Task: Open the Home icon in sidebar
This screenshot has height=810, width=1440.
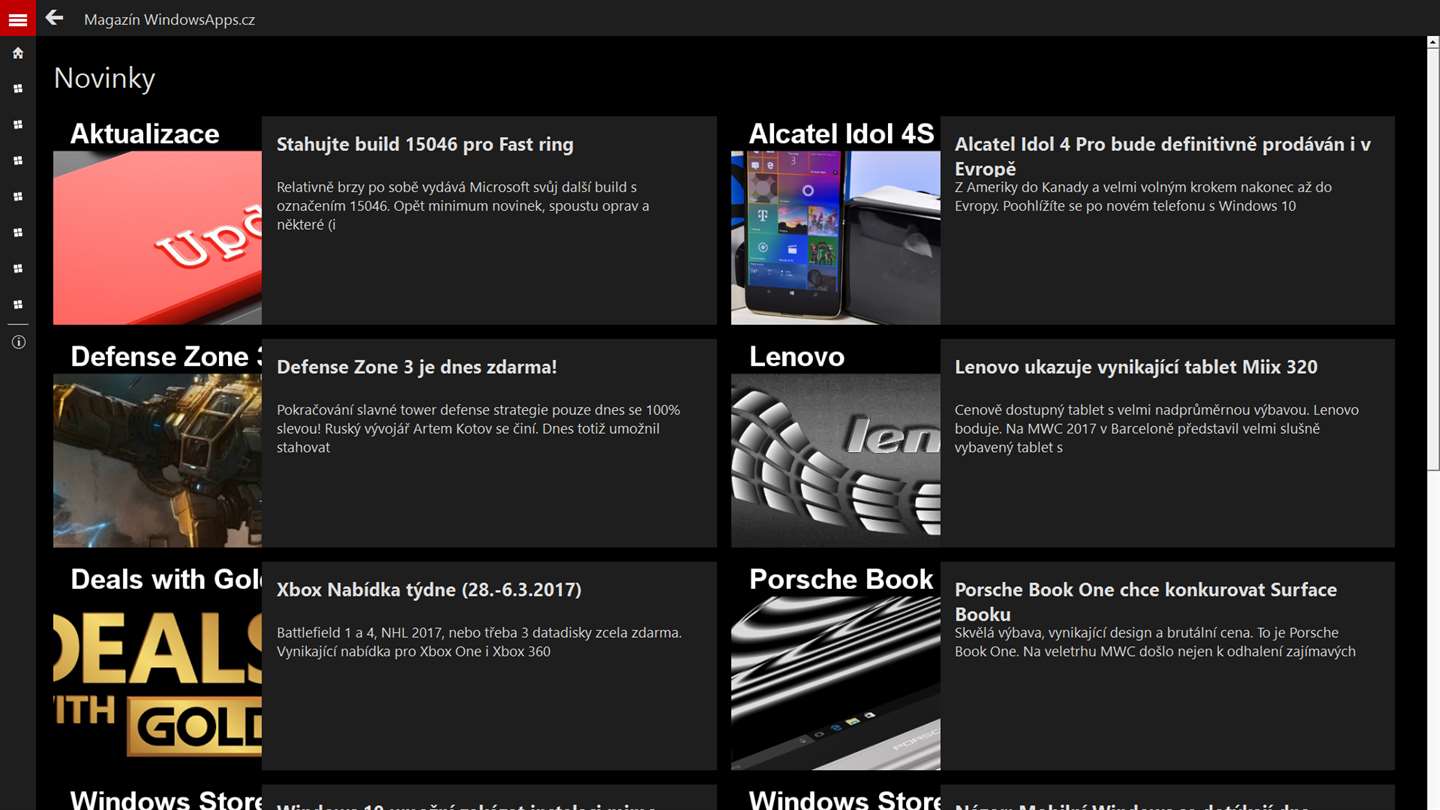Action: 18,53
